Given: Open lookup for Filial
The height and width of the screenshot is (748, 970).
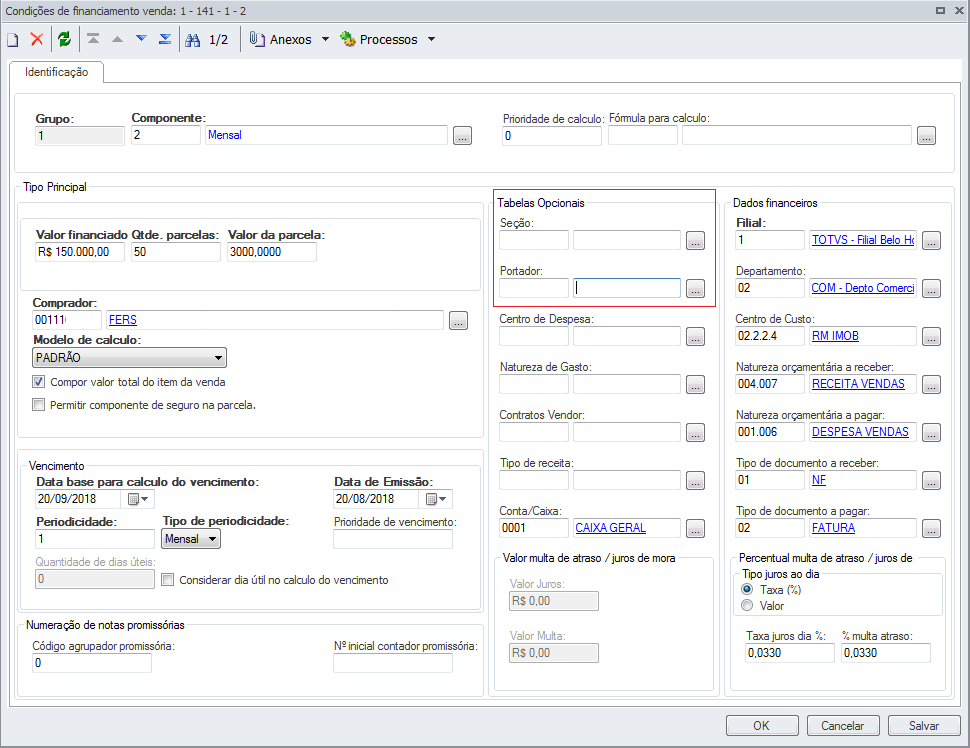Looking at the screenshot, I should [x=932, y=241].
